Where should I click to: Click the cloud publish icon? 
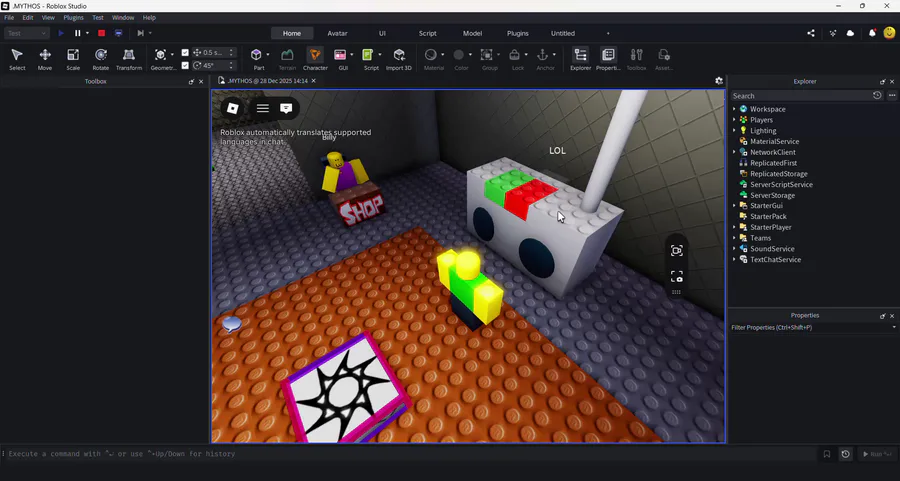click(x=850, y=33)
